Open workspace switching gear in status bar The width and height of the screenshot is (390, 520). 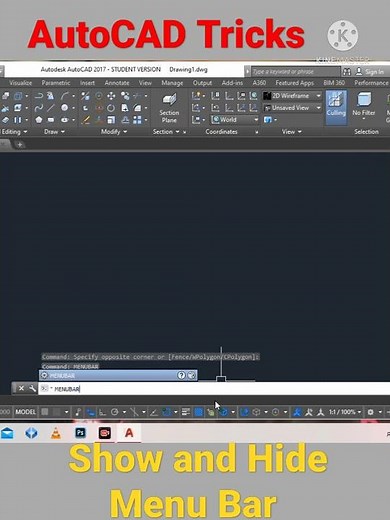click(x=370, y=412)
